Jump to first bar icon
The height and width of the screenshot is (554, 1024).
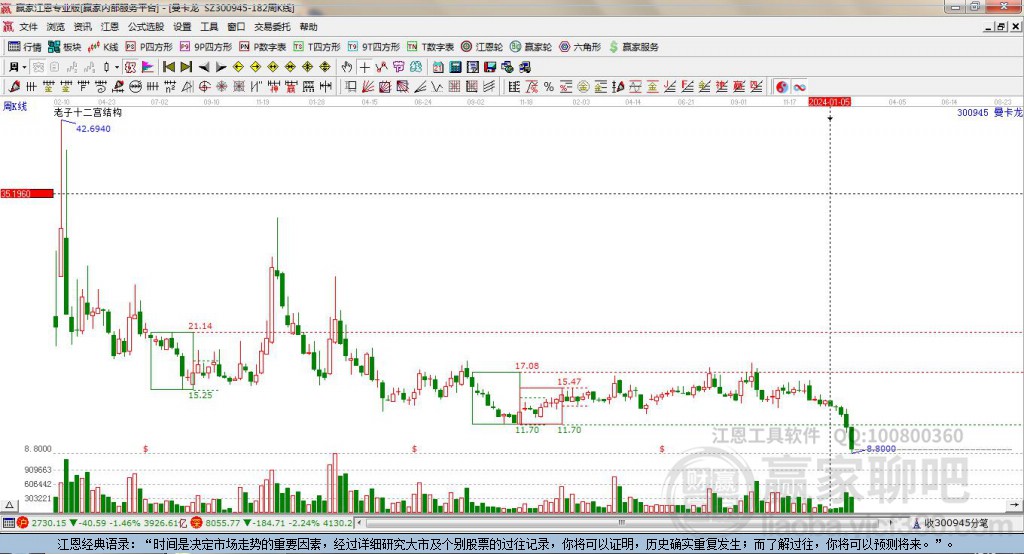(x=168, y=67)
